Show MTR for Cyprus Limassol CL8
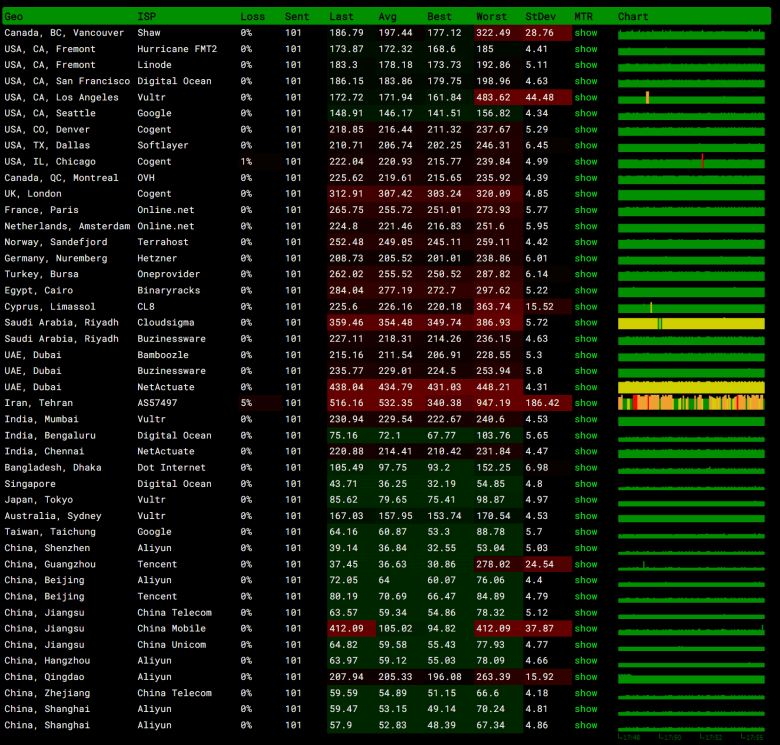 tap(585, 307)
